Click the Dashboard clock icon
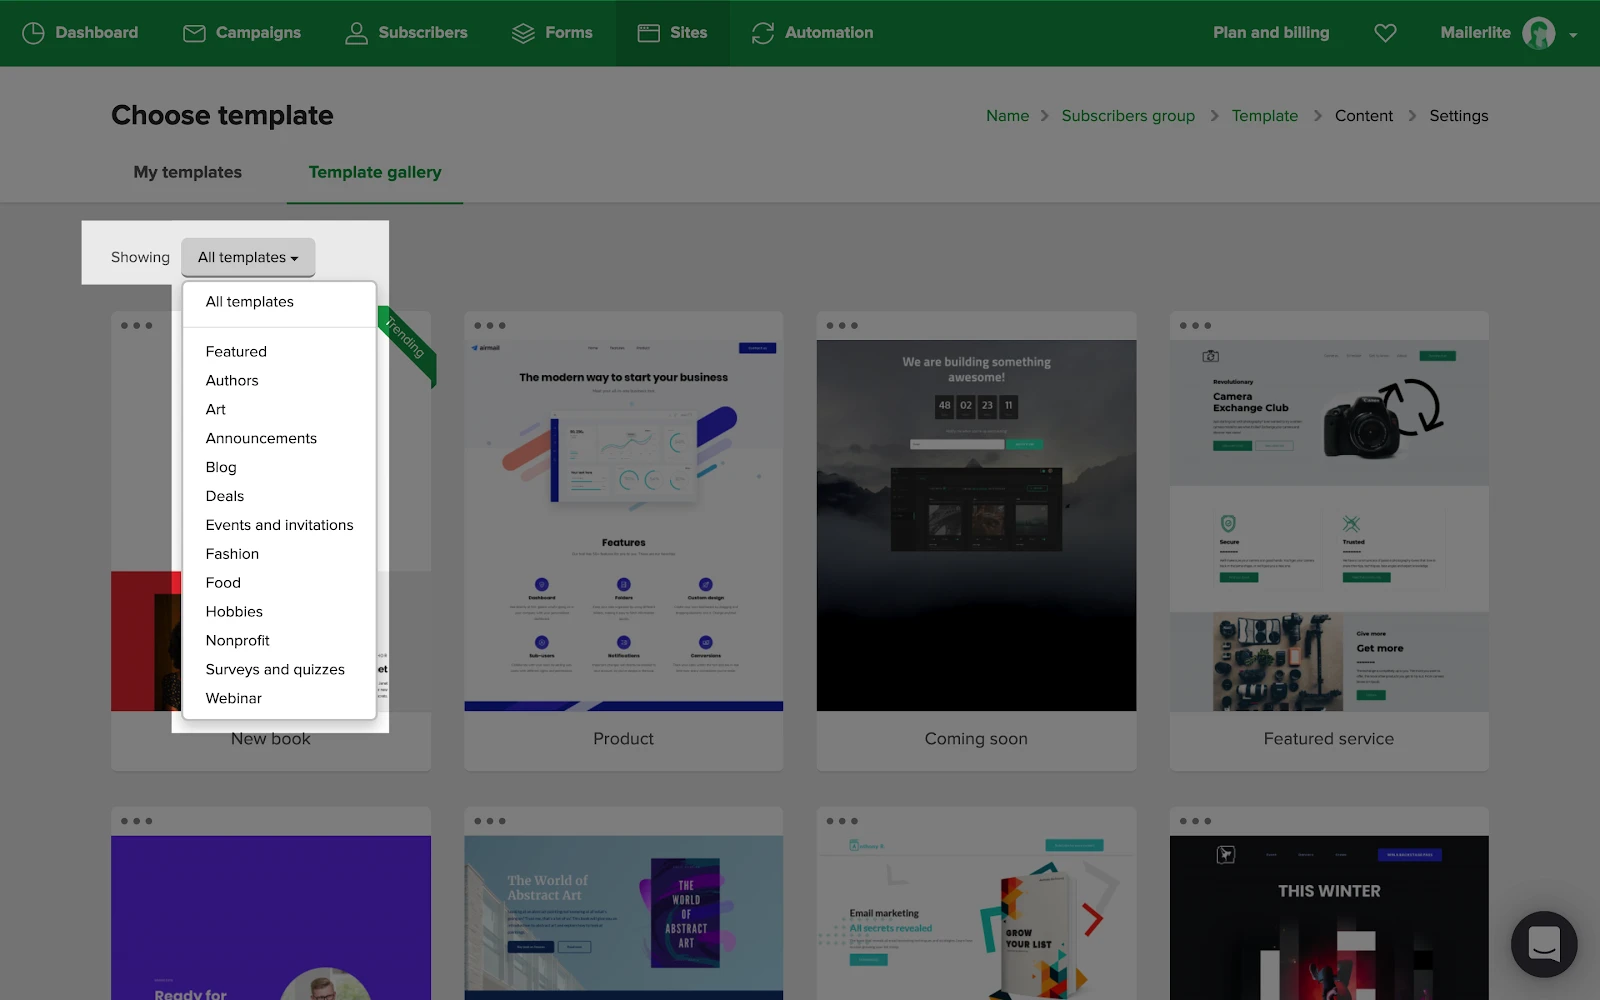1600x1000 pixels. click(33, 33)
